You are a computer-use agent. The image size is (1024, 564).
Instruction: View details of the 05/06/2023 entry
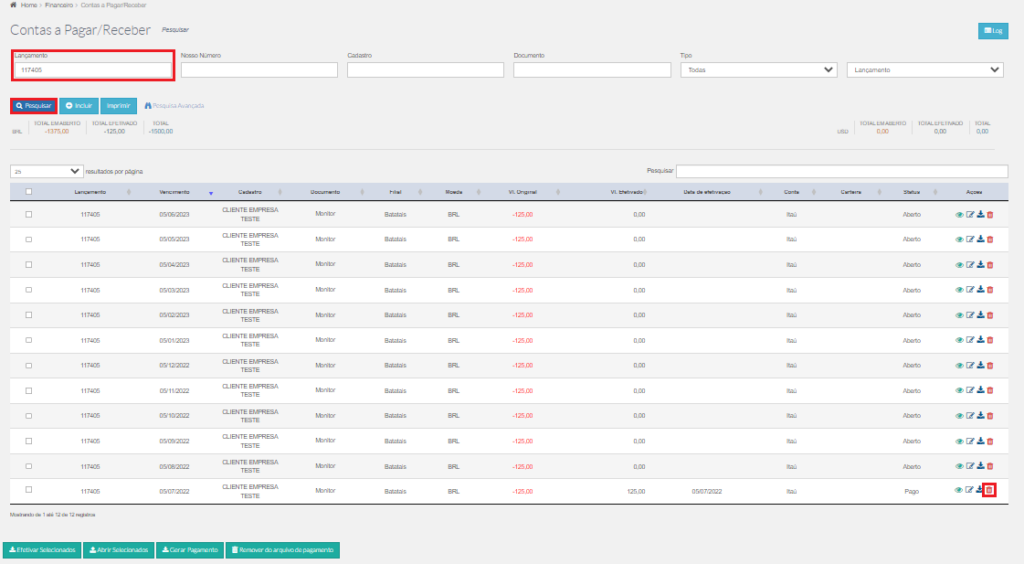tap(959, 215)
